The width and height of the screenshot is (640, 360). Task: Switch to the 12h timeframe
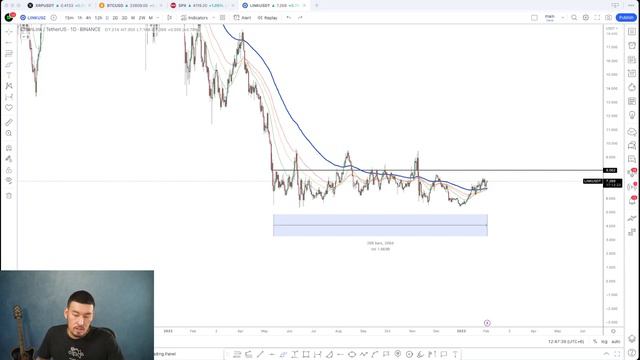tap(98, 18)
